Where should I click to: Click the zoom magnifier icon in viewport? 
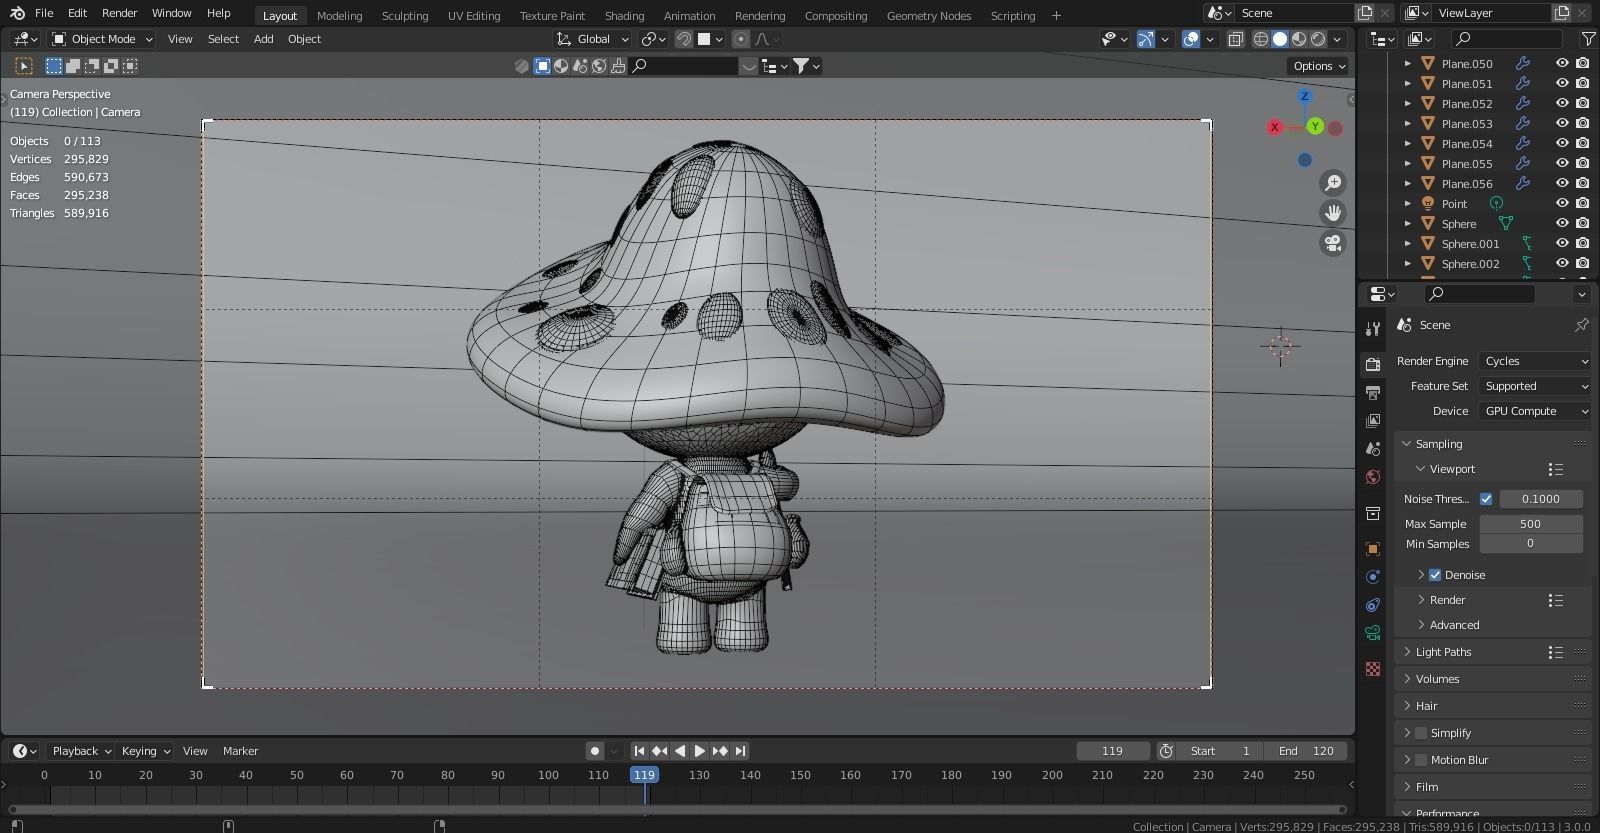point(1333,183)
